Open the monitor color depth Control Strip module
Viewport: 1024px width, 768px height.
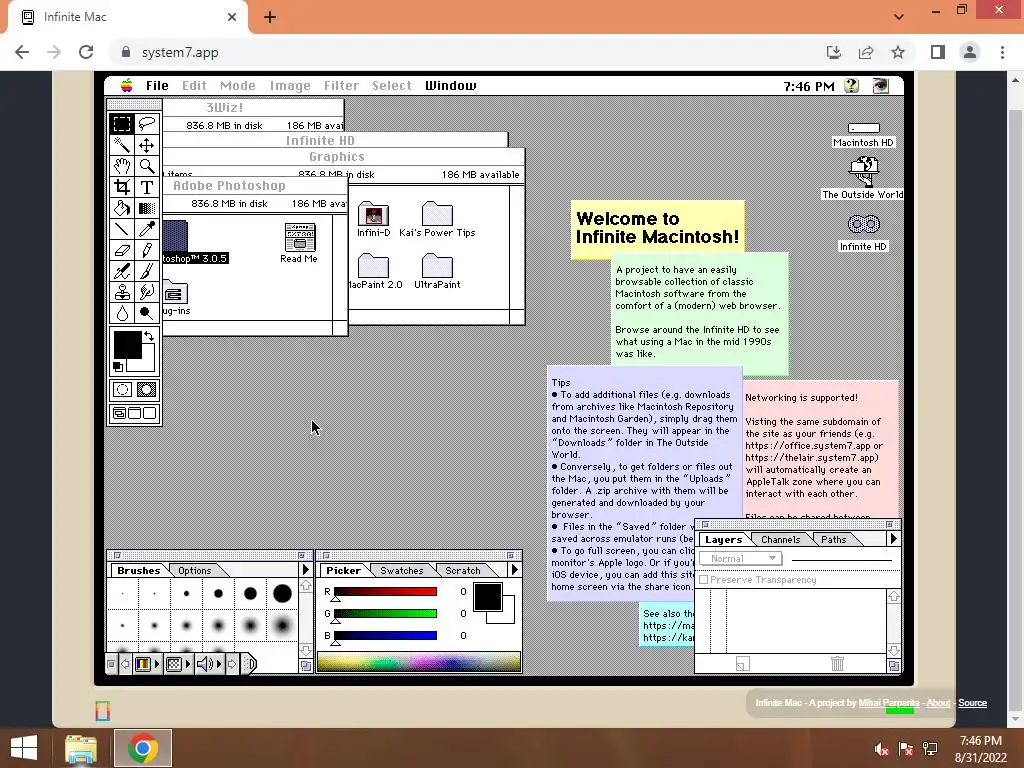point(146,664)
